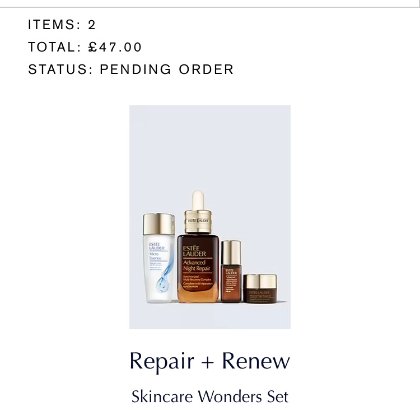This screenshot has height=420, width=420.
Task: Click the PENDING ORDER status value
Action: coord(167,69)
